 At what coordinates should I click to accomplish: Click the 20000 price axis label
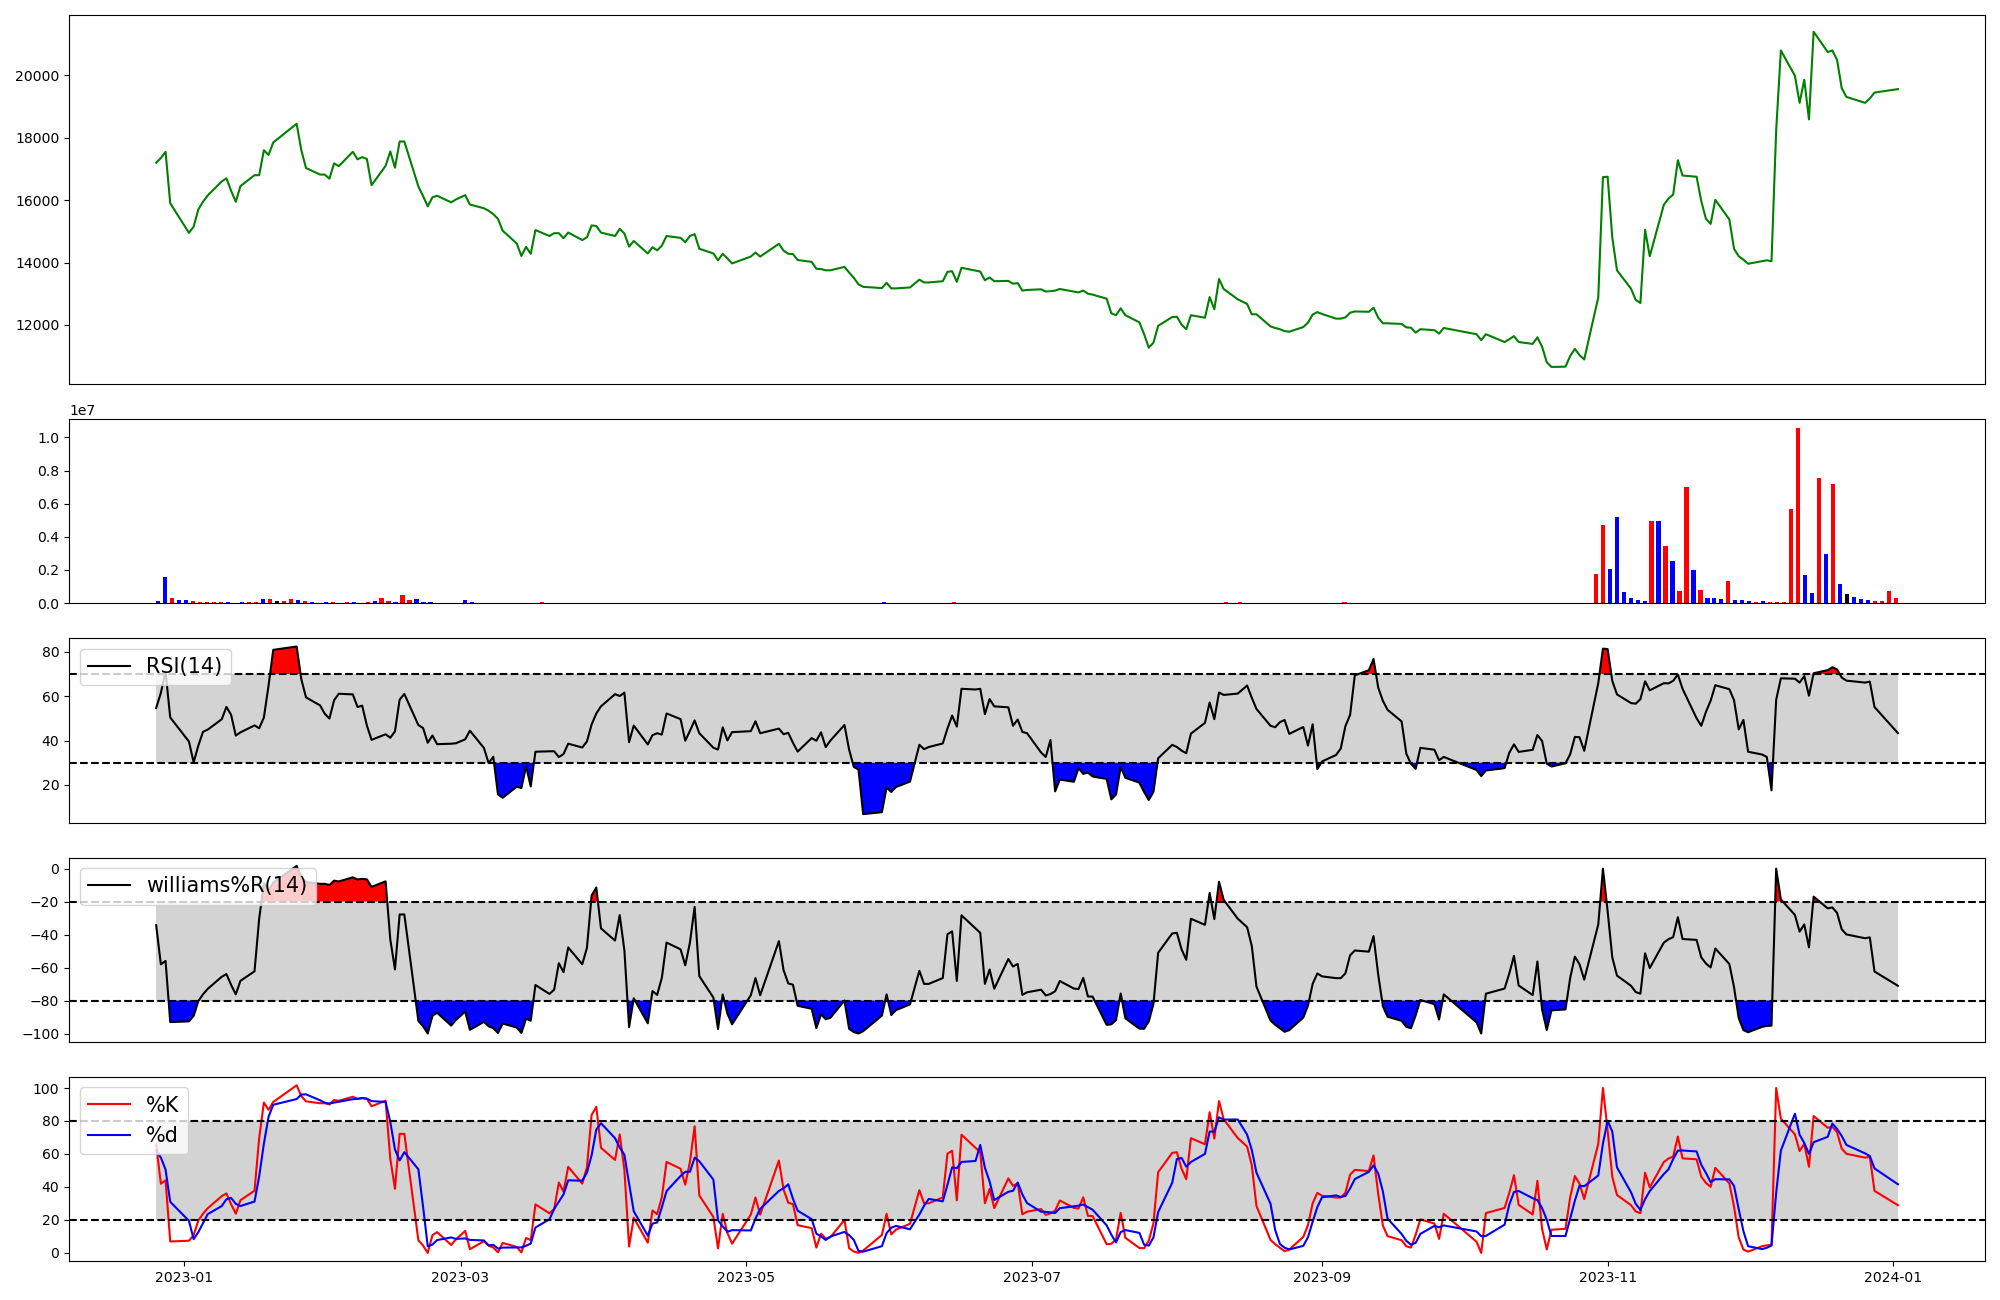[37, 76]
